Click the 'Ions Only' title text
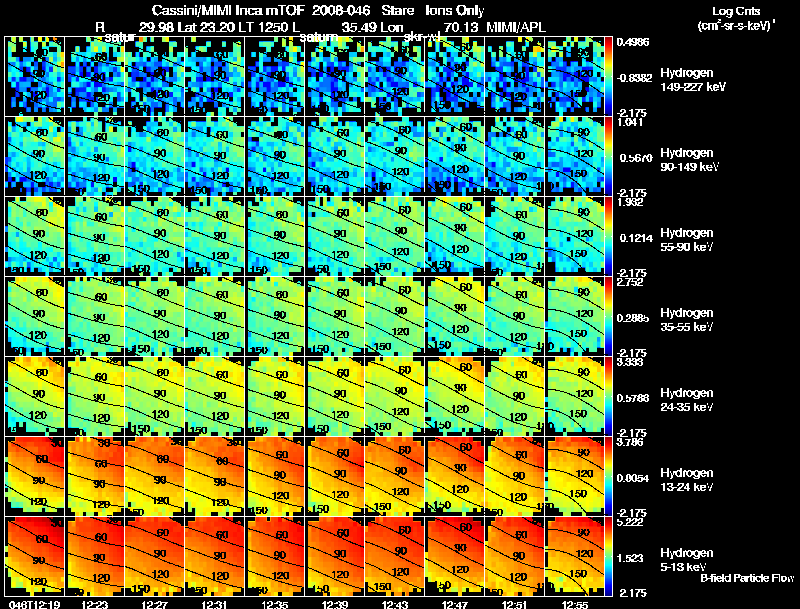The image size is (800, 609). pos(455,11)
